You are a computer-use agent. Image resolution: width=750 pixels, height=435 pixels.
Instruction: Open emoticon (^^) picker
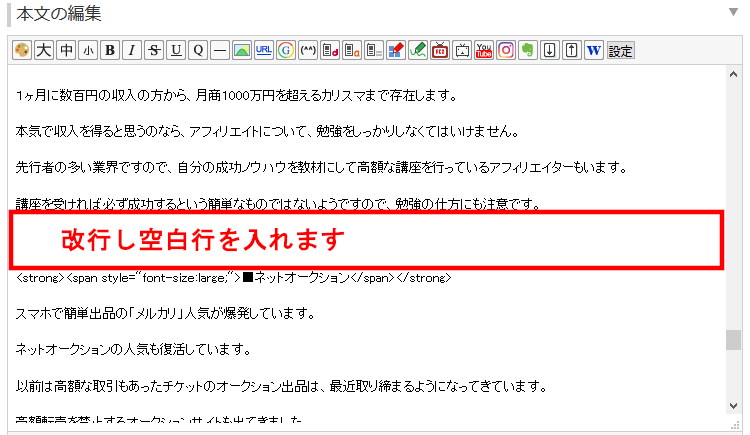308,50
